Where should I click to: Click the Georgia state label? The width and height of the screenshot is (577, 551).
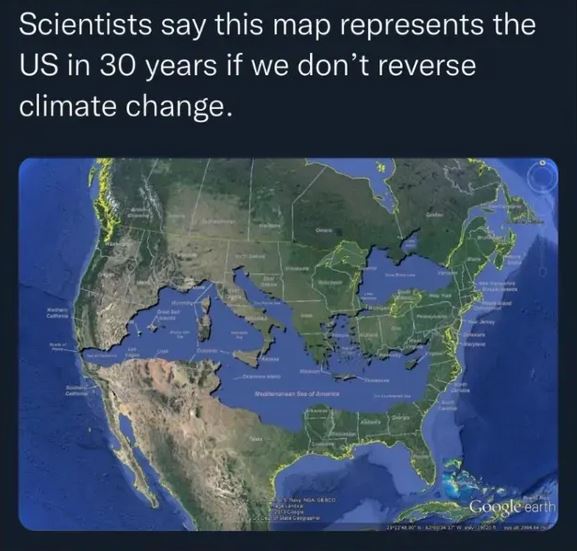(x=402, y=418)
